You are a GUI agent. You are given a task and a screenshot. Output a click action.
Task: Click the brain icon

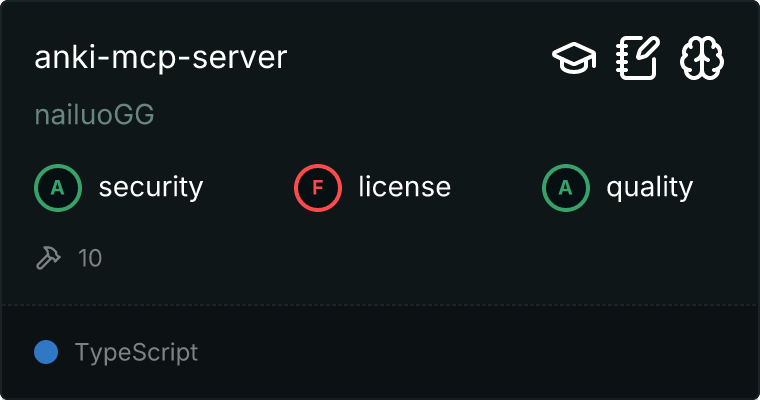pos(702,58)
